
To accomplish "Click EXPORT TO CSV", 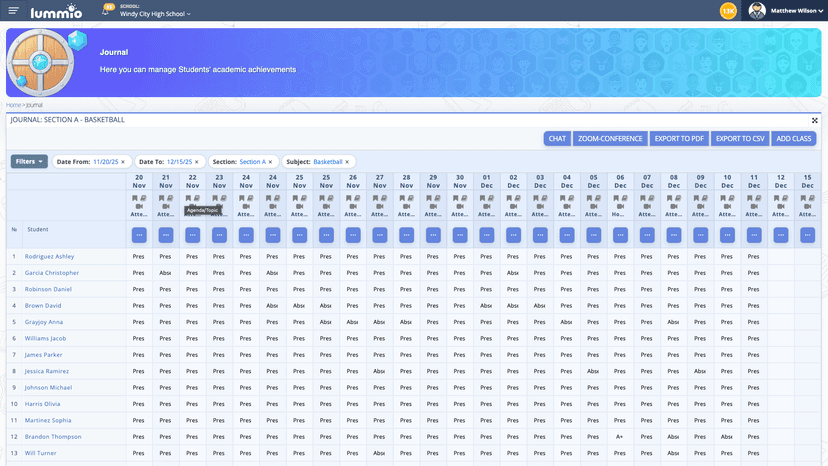I will (x=740, y=139).
